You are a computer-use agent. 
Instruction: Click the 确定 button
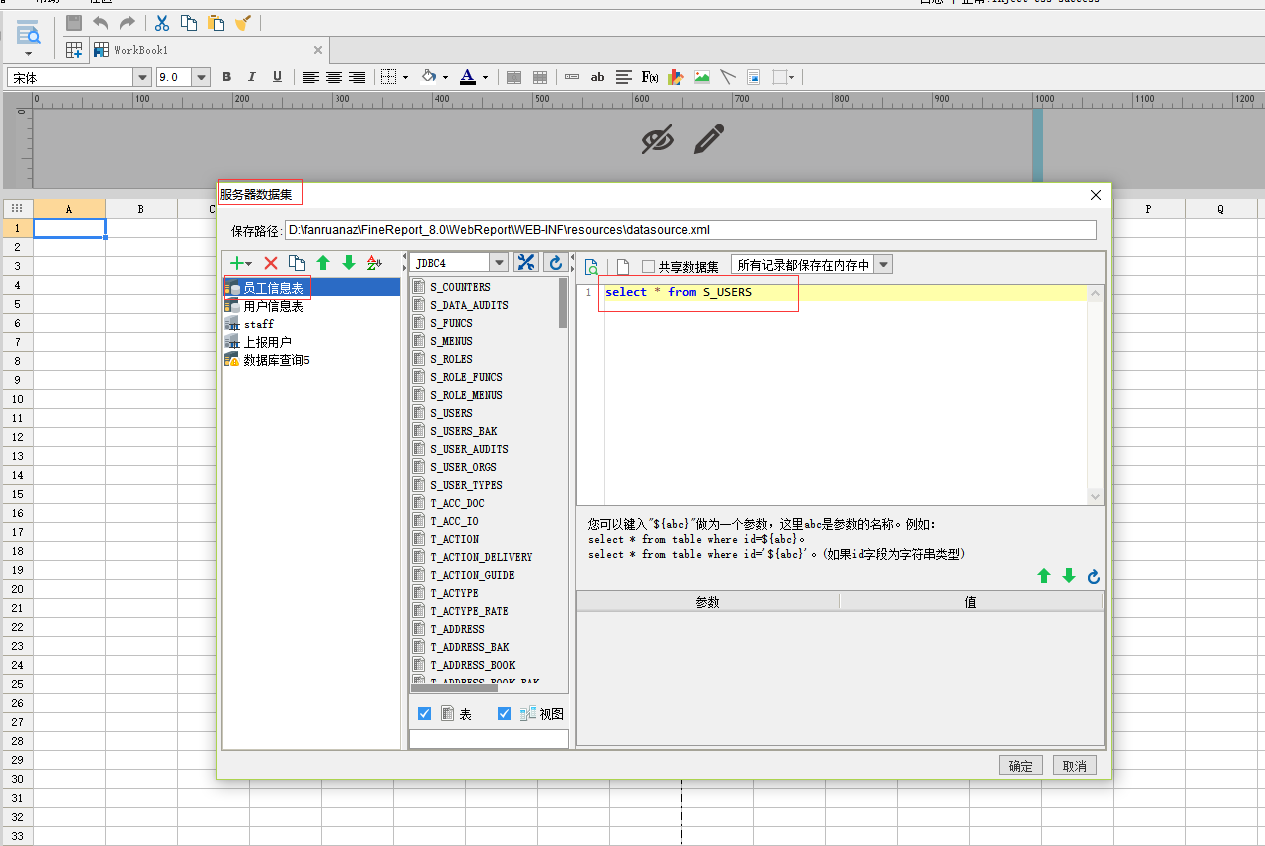coord(1021,766)
